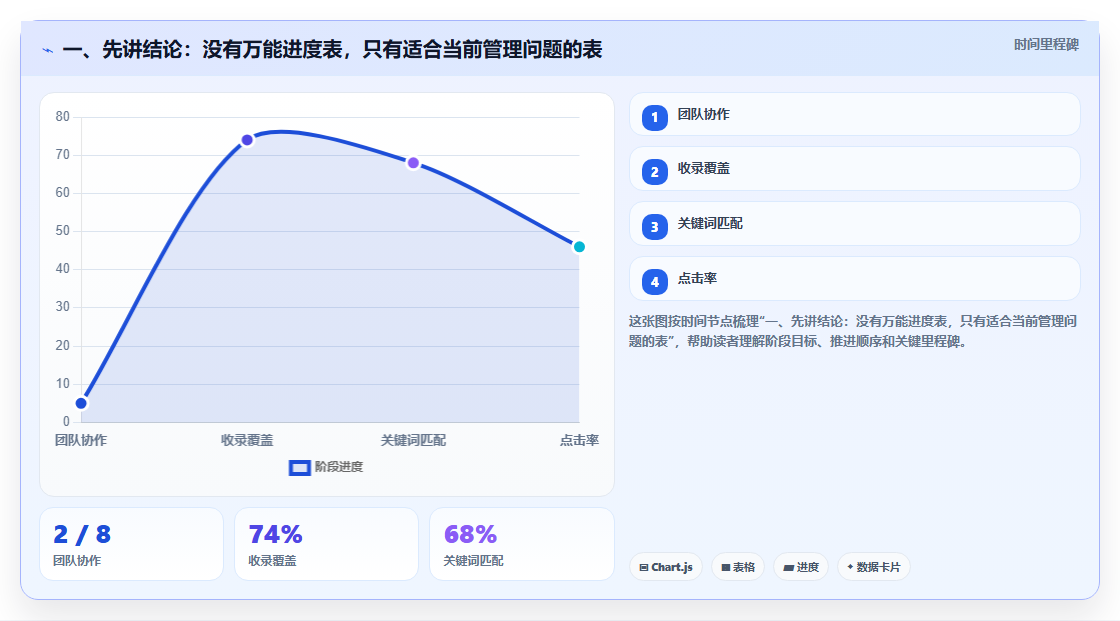This screenshot has height=621, width=1120.
Task: Click the heading 一、先讲结论 title text
Action: 332,49
